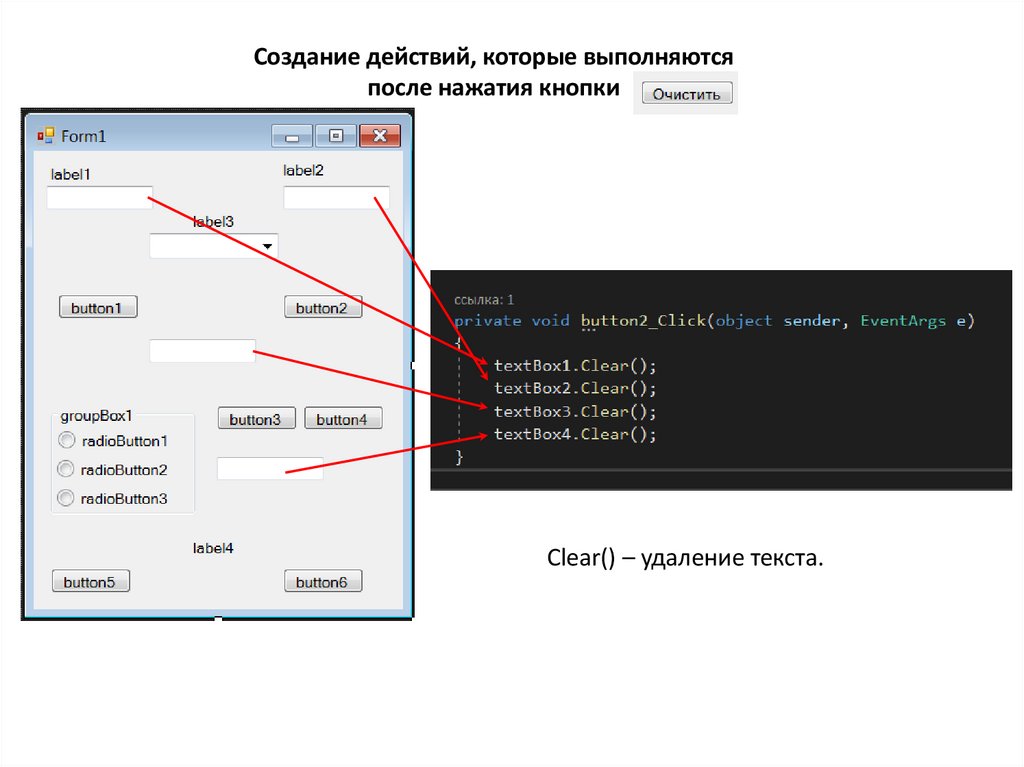The width and height of the screenshot is (1024, 767).
Task: Close the Form1 window
Action: (x=379, y=136)
